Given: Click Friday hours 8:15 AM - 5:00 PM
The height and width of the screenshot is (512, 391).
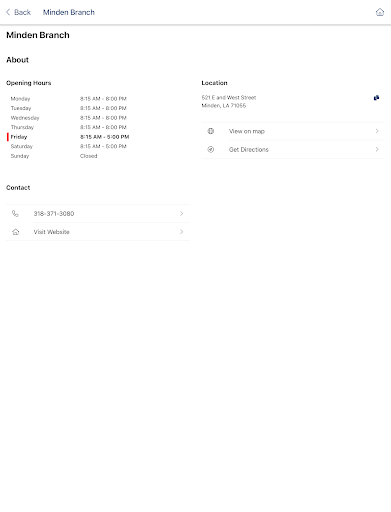Looking at the screenshot, I should [x=104, y=137].
